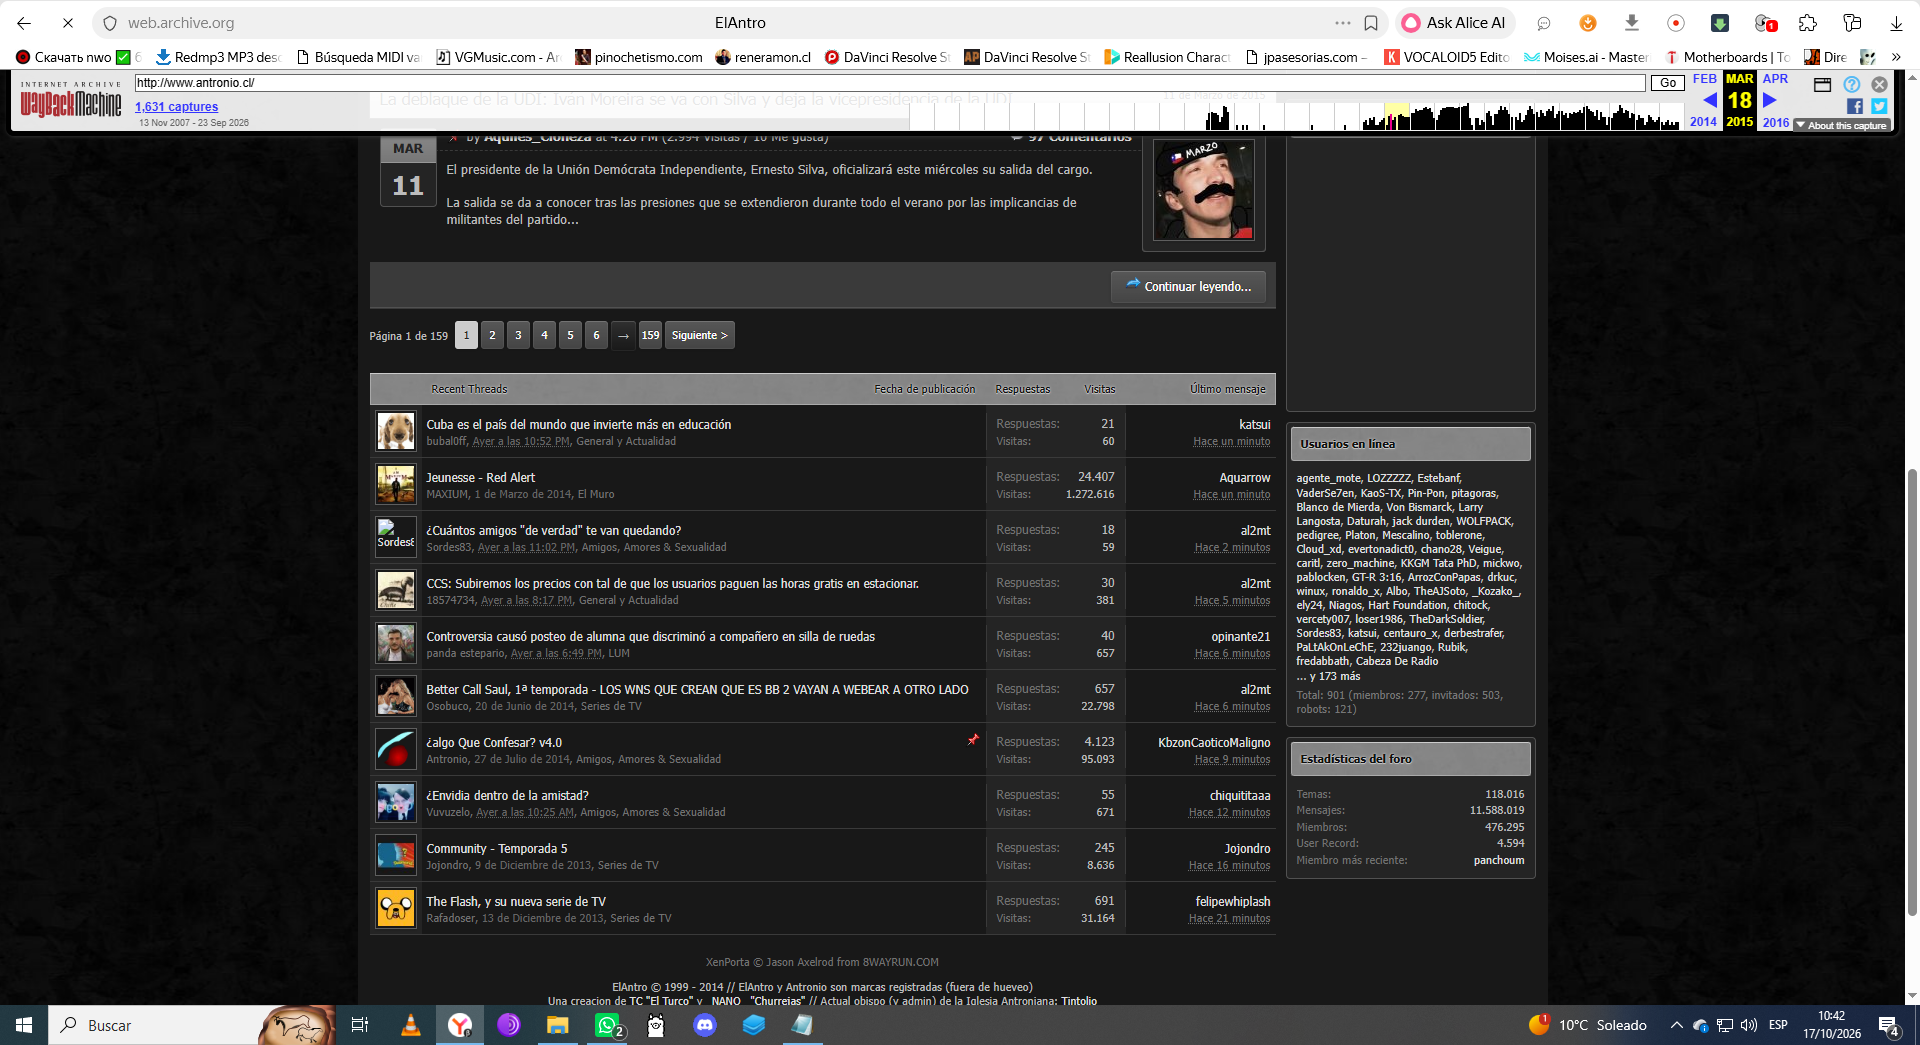
Task: Open the VGMusic.com bookmark
Action: coord(498,57)
